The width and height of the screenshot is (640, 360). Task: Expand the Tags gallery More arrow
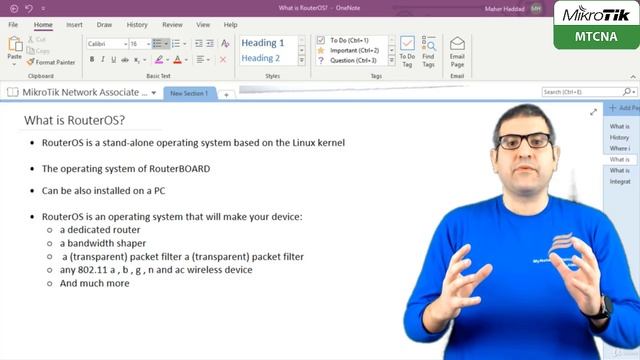click(391, 60)
